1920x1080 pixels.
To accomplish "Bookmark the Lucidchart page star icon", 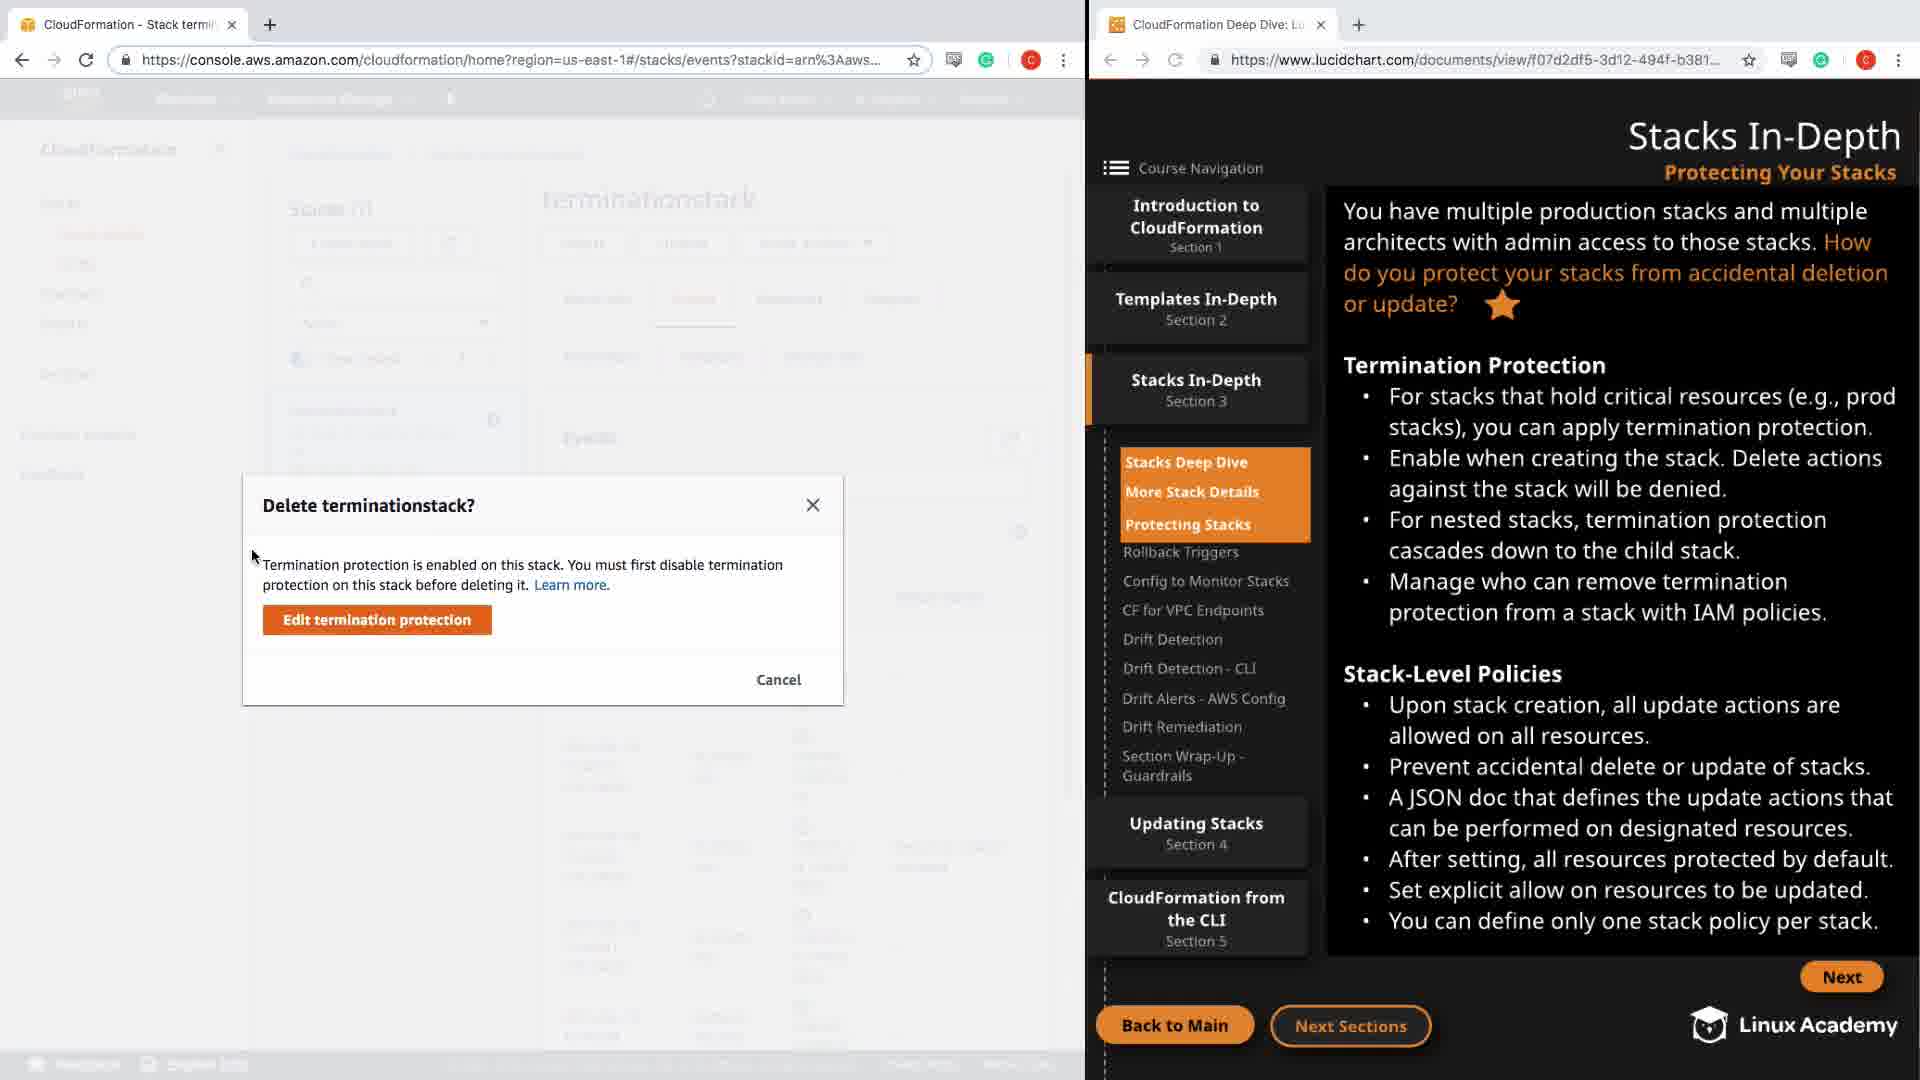I will pyautogui.click(x=1748, y=60).
